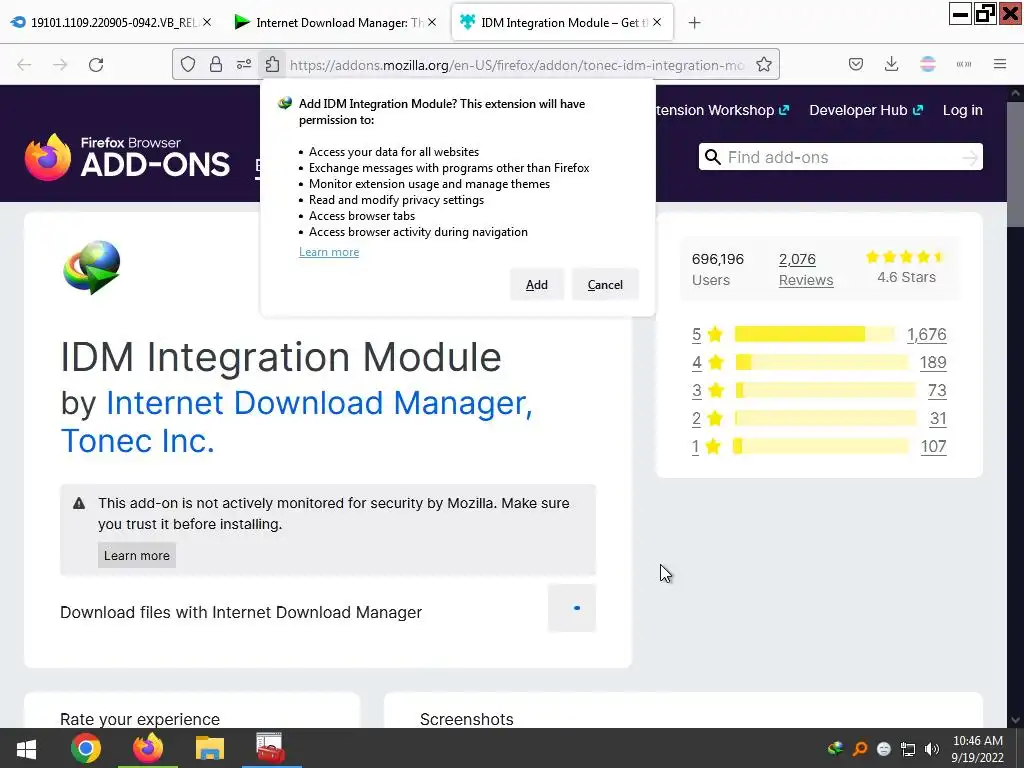1024x768 pixels.
Task: Click IDM icon in system tray
Action: 835,749
